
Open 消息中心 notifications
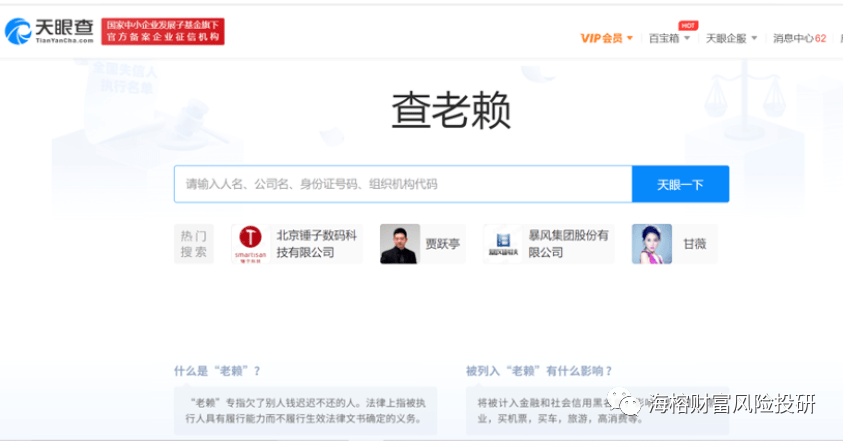pos(799,38)
